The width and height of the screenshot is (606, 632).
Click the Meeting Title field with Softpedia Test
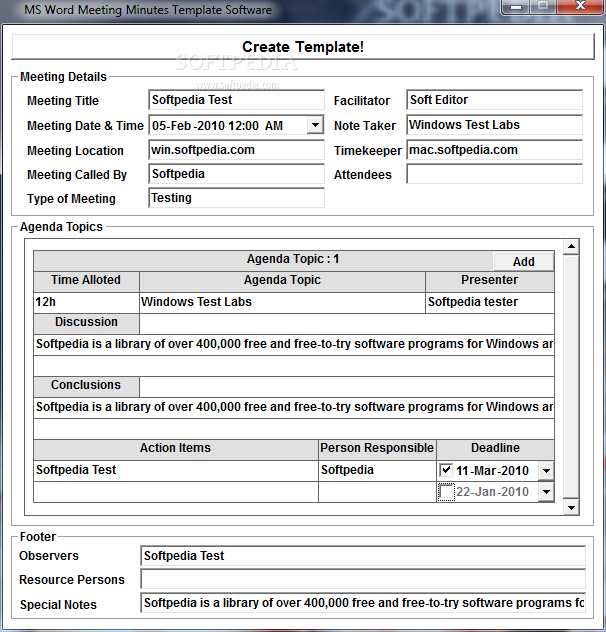click(236, 100)
